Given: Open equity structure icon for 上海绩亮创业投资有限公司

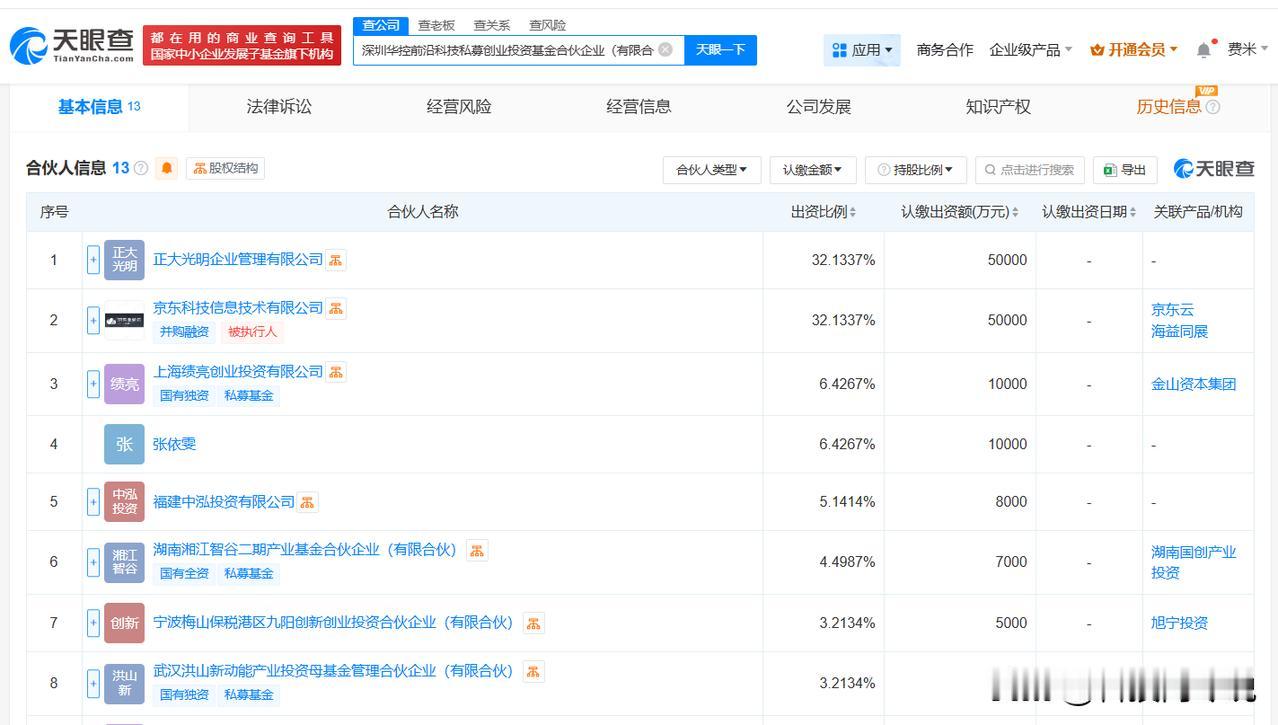Looking at the screenshot, I should point(336,372).
